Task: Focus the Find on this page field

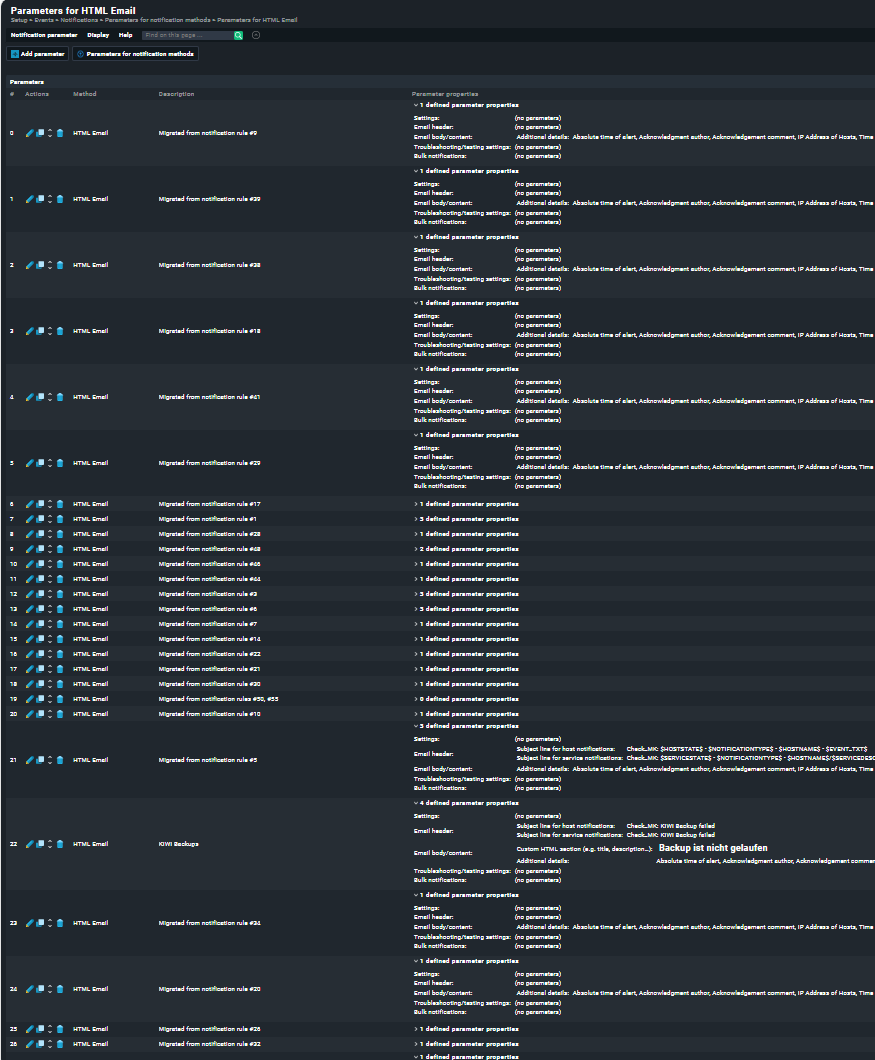Action: pos(187,35)
